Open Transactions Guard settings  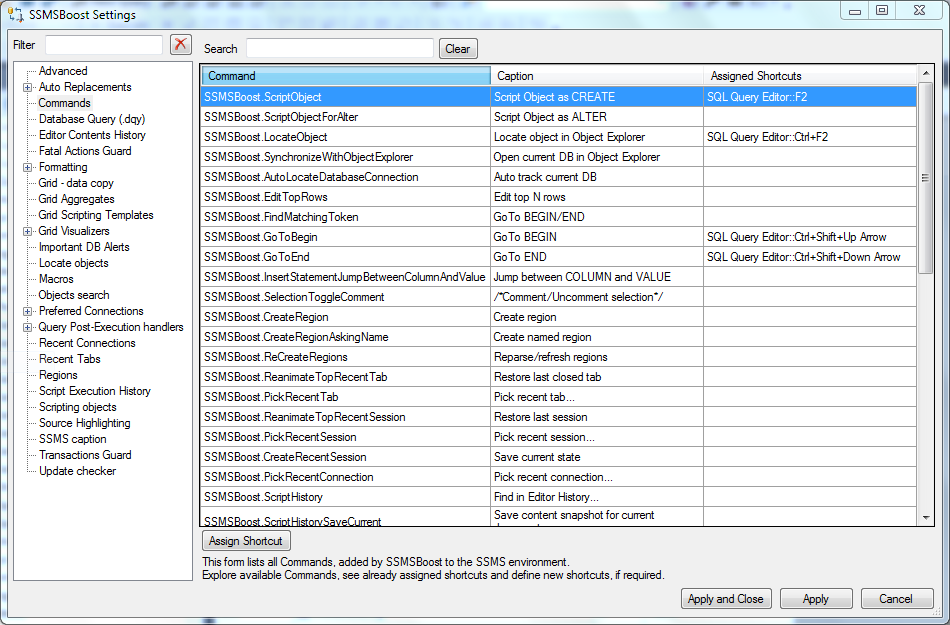click(85, 455)
